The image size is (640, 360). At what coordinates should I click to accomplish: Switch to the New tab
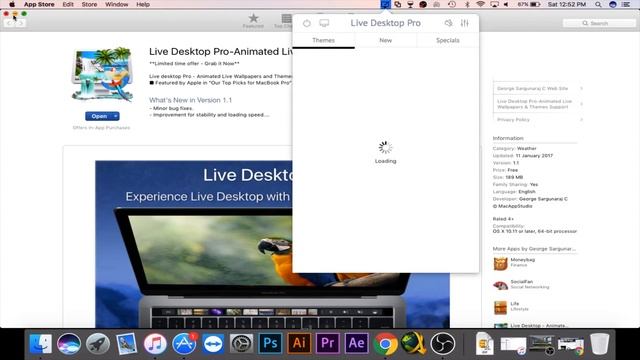385,40
